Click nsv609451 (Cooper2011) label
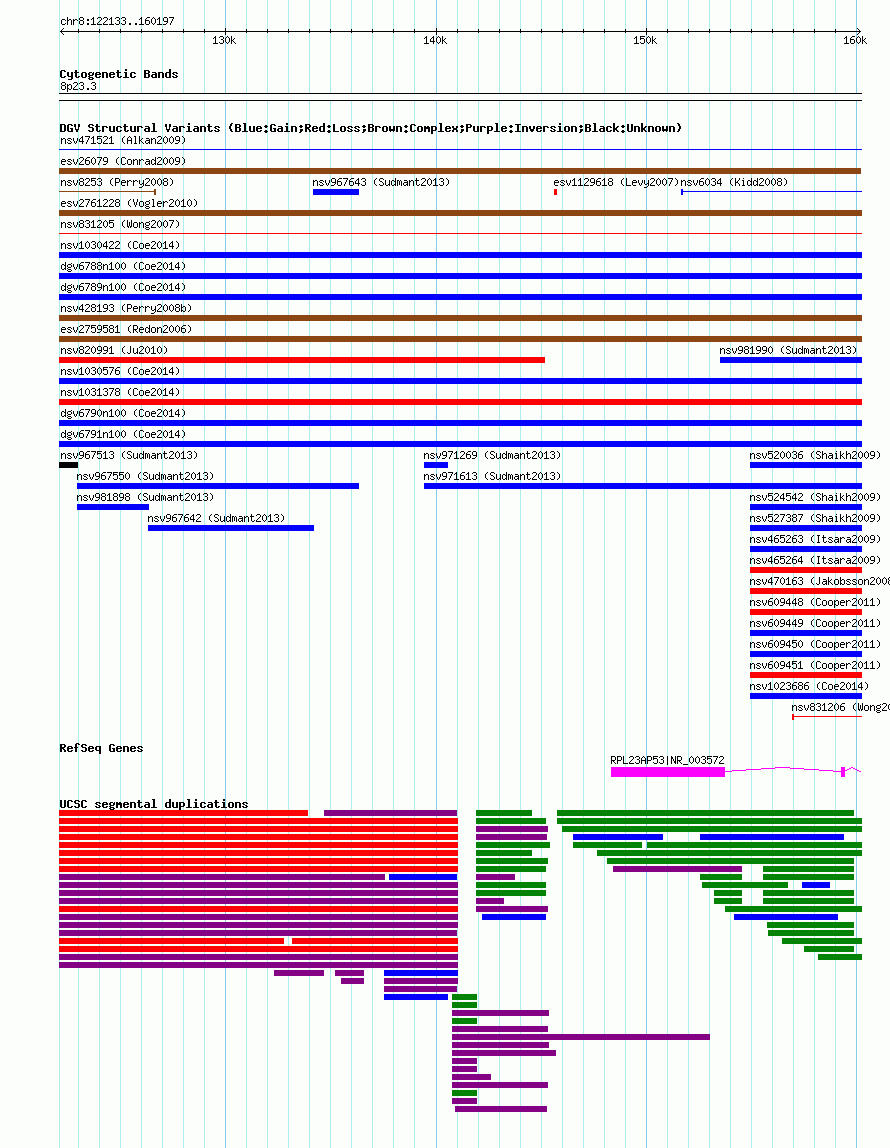The width and height of the screenshot is (890, 1148). point(815,666)
